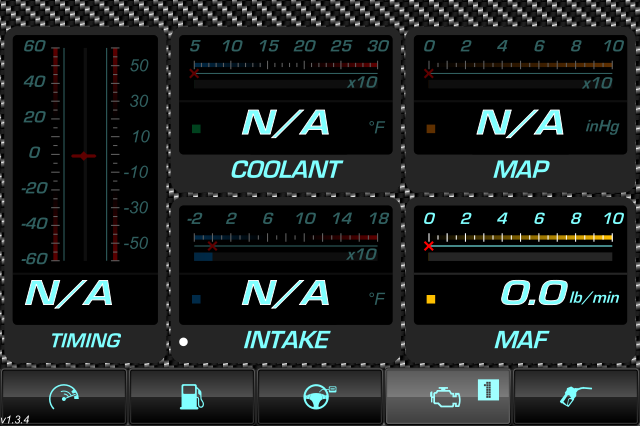Open the steering wheel driving tab
The width and height of the screenshot is (640, 426).
(320, 396)
